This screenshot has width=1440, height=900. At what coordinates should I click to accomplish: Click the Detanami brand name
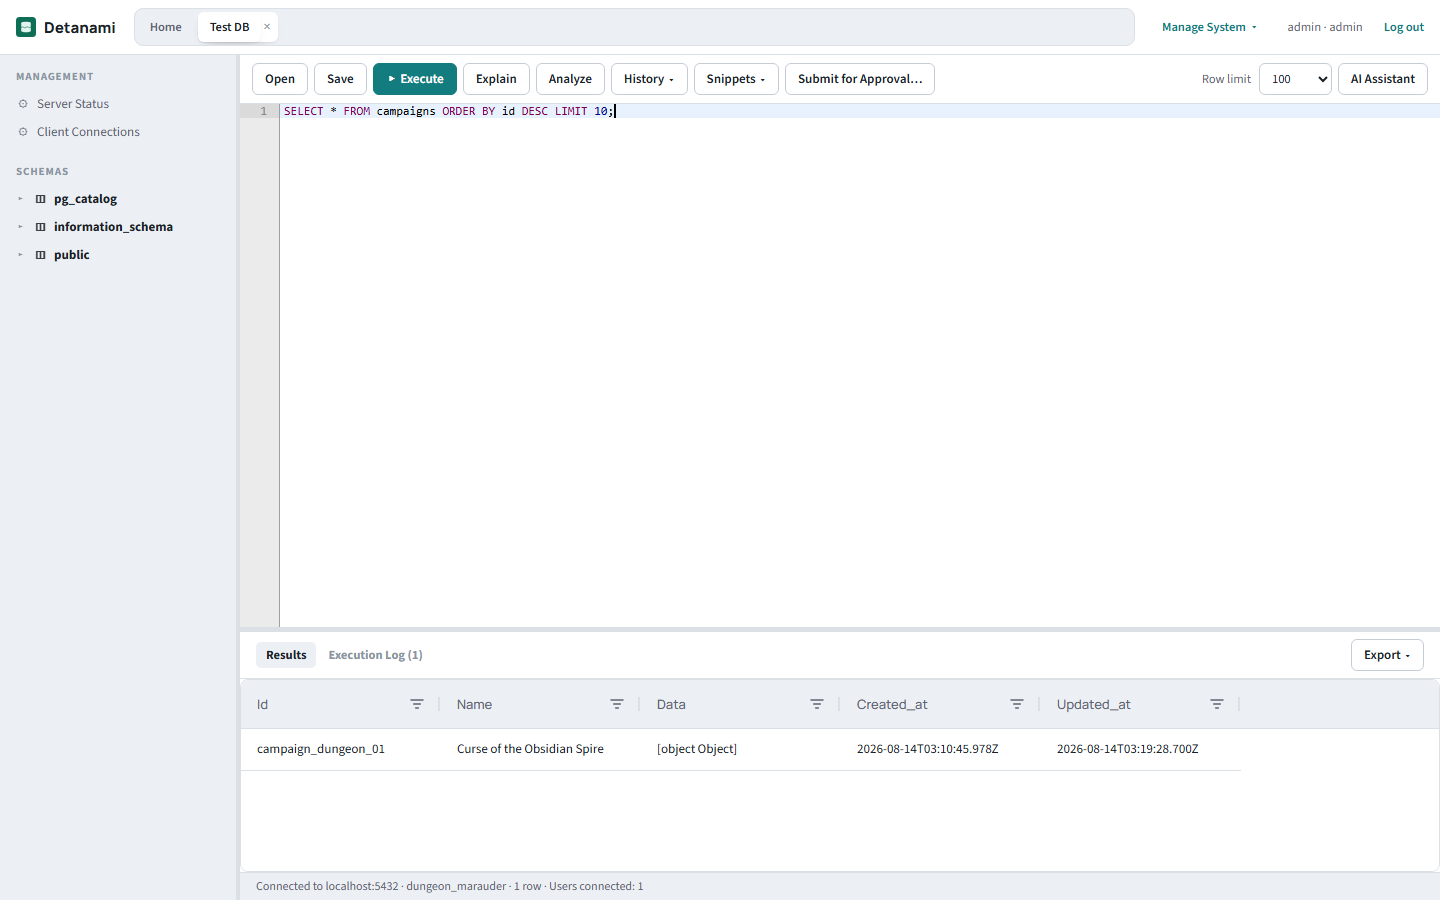[x=80, y=27]
